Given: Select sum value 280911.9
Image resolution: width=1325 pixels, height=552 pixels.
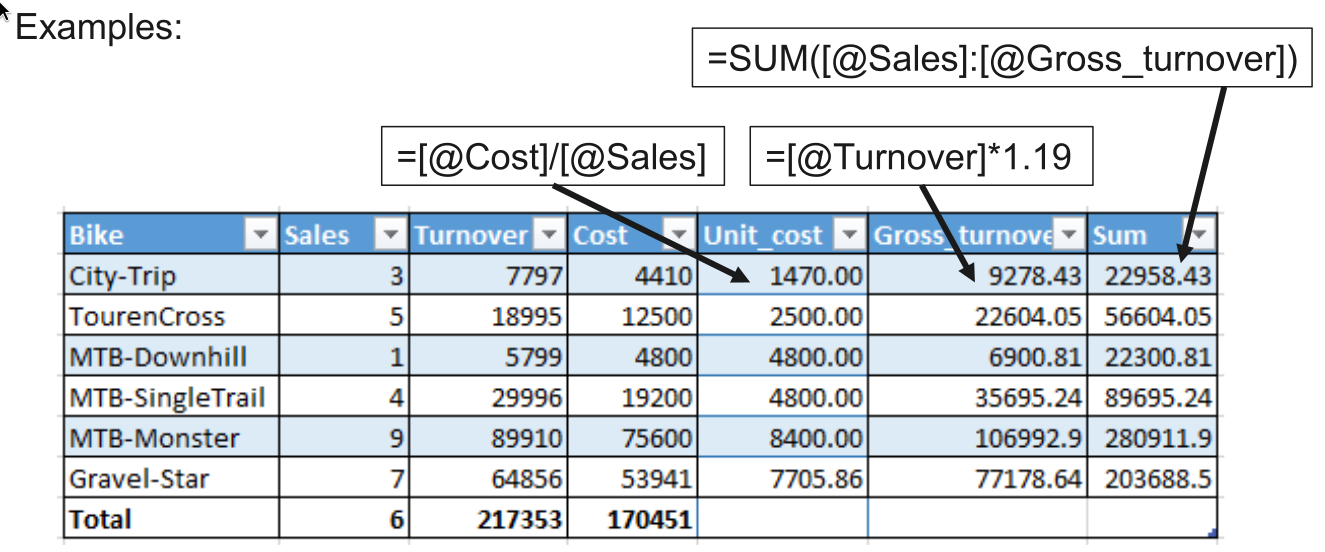Looking at the screenshot, I should [1151, 438].
